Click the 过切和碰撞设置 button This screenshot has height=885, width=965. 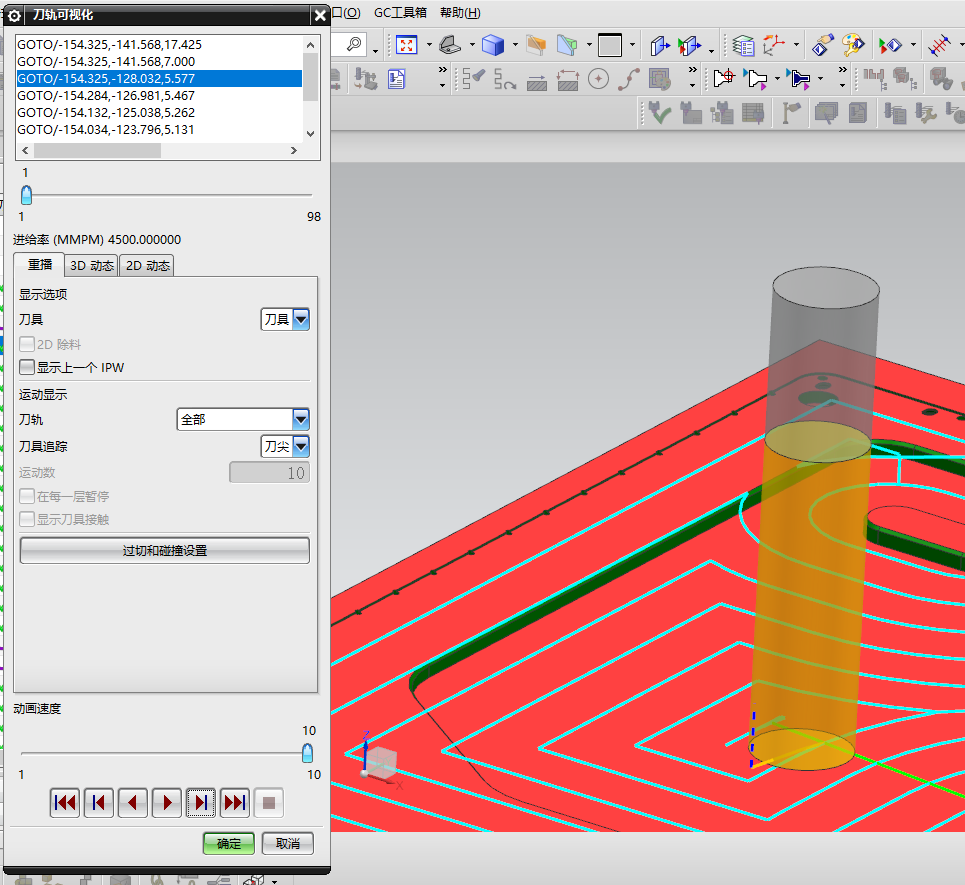(x=165, y=550)
